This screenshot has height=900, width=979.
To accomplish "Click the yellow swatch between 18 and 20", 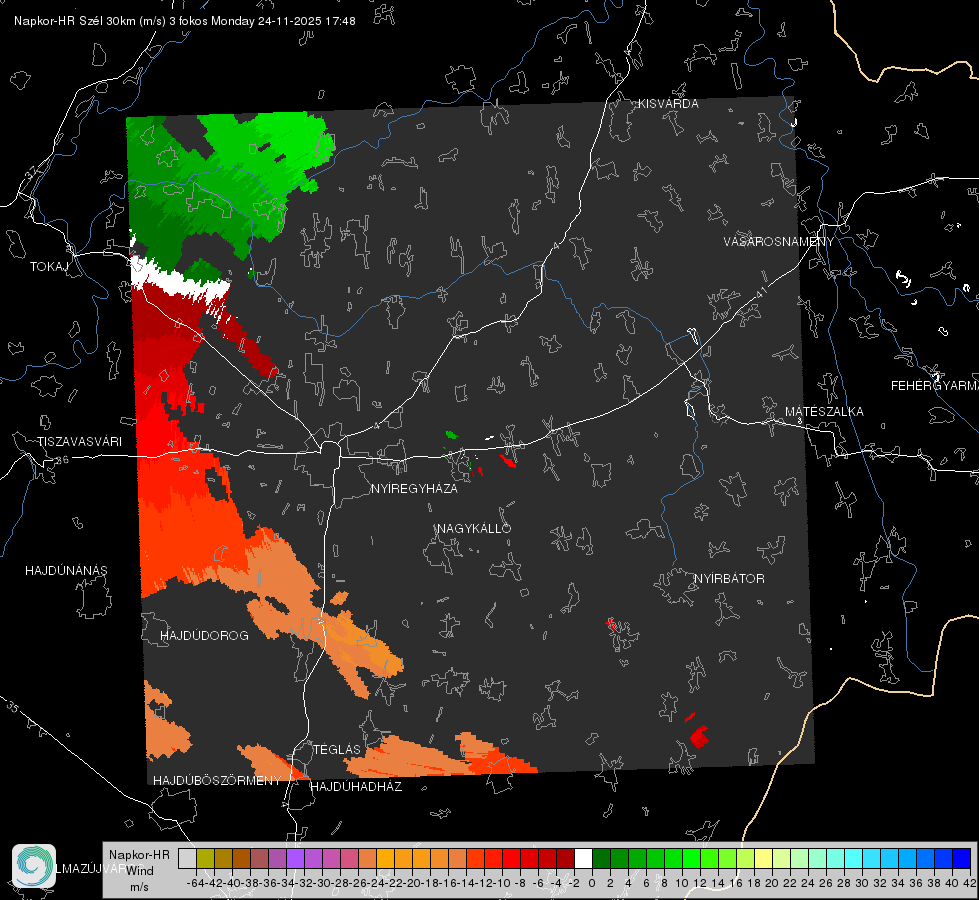I will click(764, 858).
